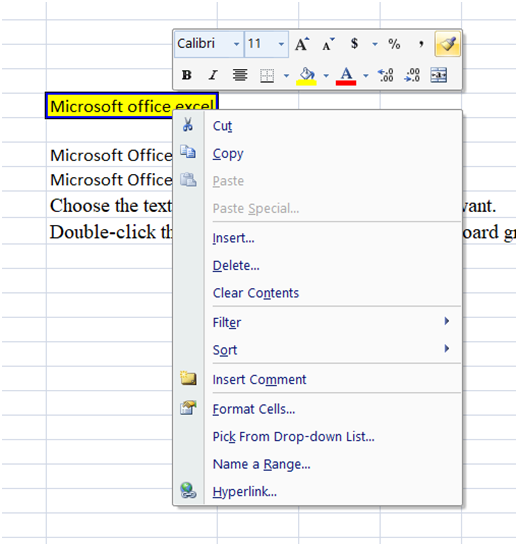
Task: Click Merge and Center icon
Action: pos(439,75)
